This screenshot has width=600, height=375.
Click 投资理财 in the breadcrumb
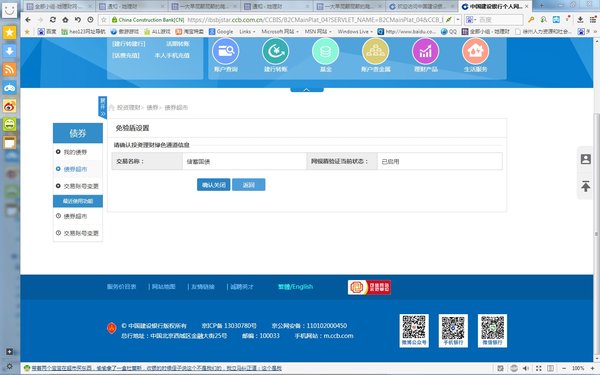click(x=129, y=108)
